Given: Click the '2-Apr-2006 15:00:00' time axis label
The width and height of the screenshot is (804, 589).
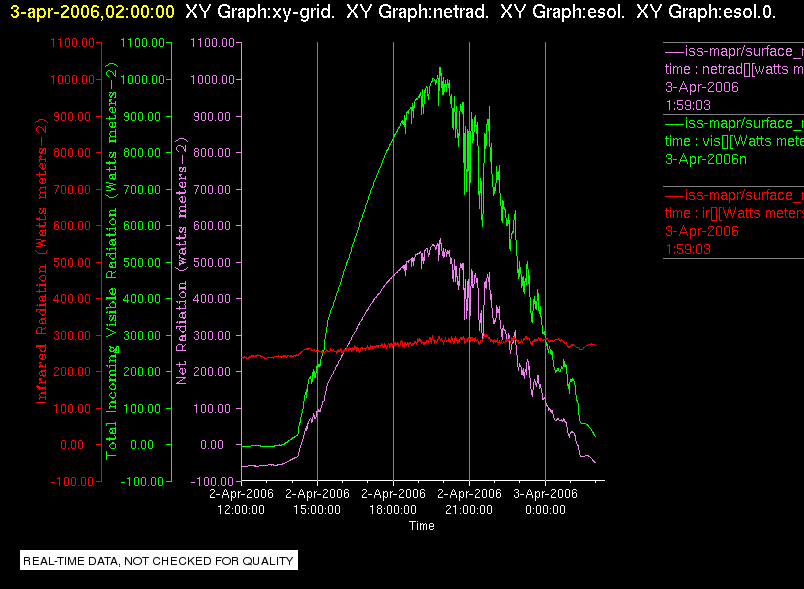Looking at the screenshot, I should tap(317, 502).
